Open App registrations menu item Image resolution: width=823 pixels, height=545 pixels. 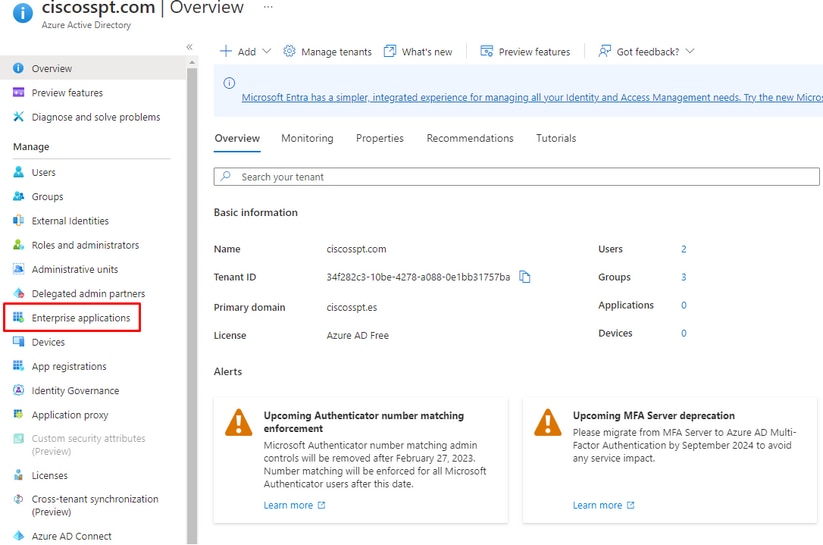69,366
